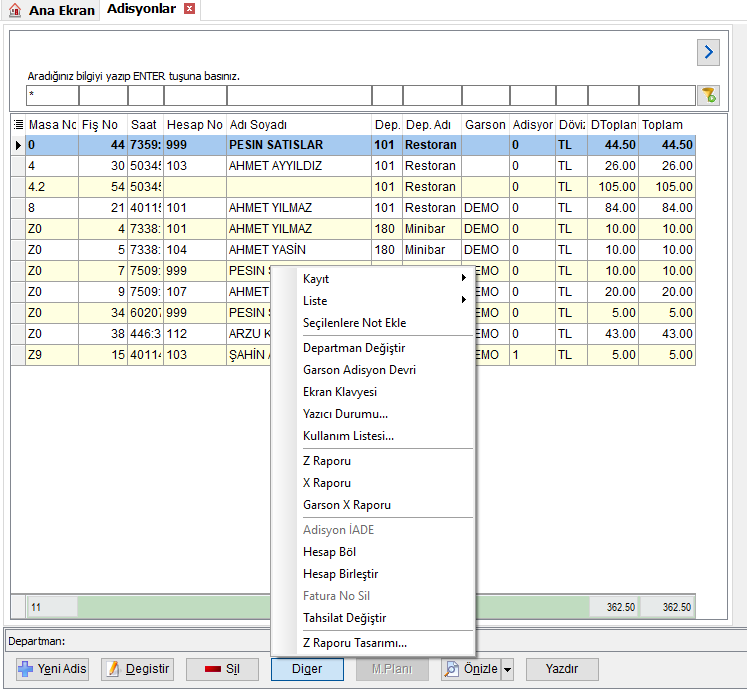
Task: Sort by Masa No column header
Action: pyautogui.click(x=52, y=125)
